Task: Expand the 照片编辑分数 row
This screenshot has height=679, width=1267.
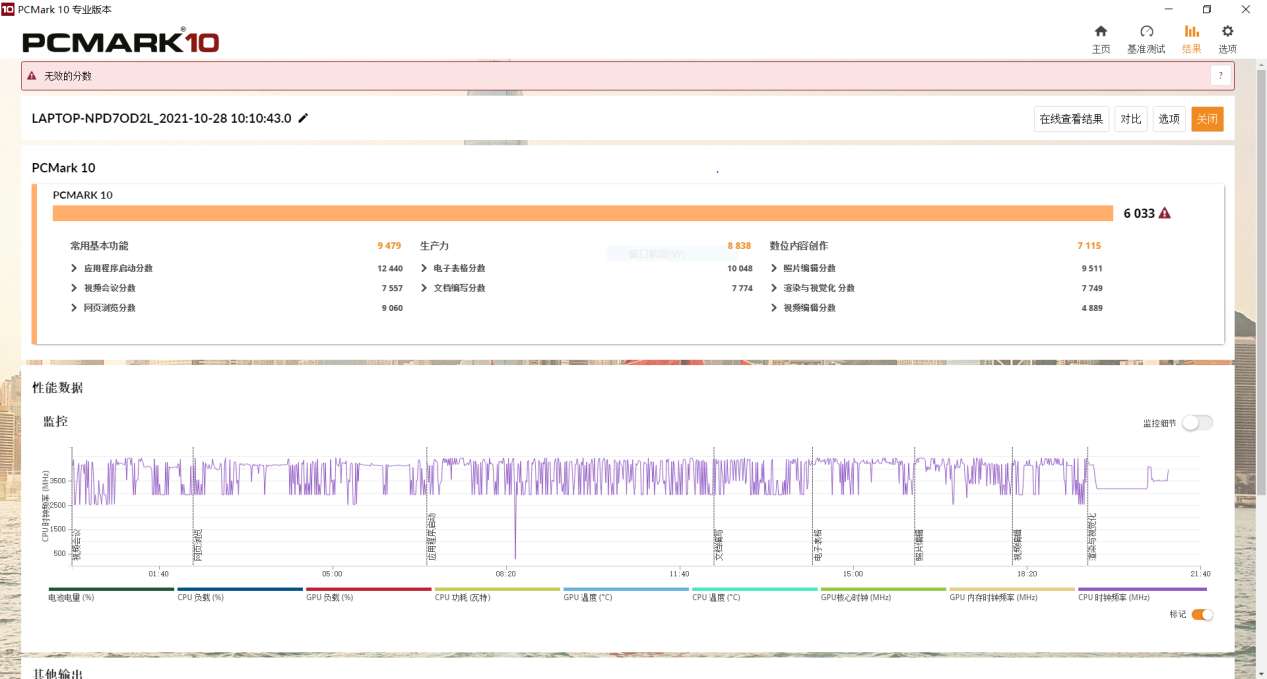Action: pyautogui.click(x=775, y=268)
